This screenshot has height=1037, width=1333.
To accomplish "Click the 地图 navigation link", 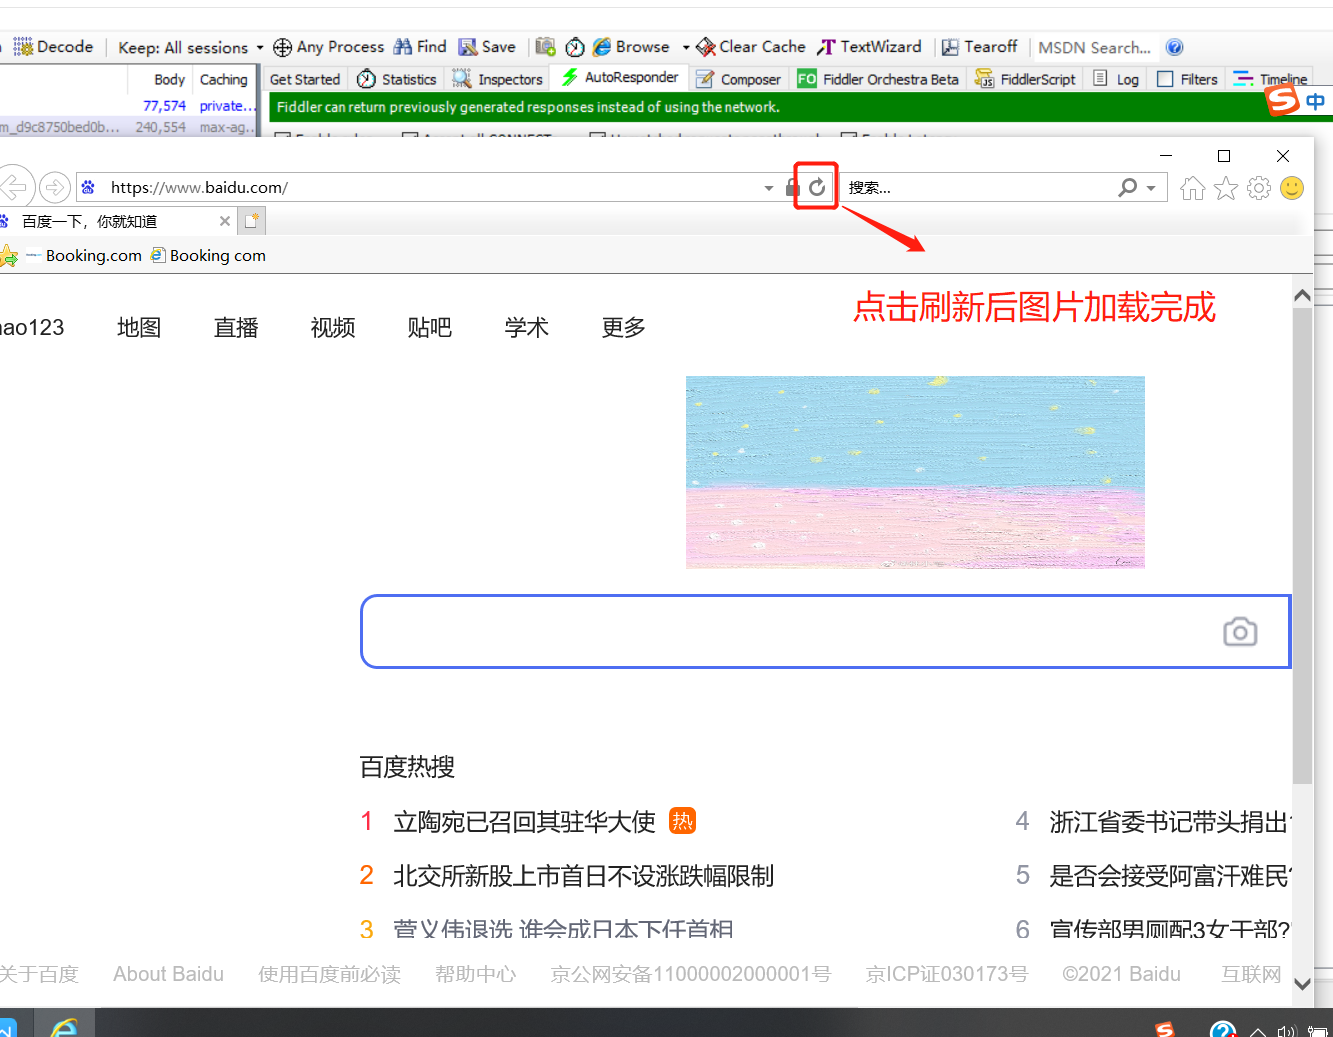I will tap(139, 328).
